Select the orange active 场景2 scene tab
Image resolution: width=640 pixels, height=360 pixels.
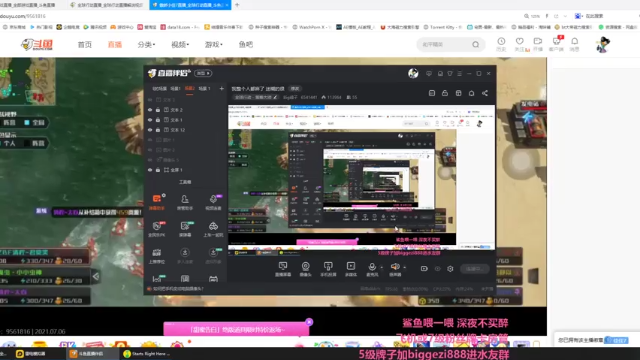pyautogui.click(x=189, y=88)
